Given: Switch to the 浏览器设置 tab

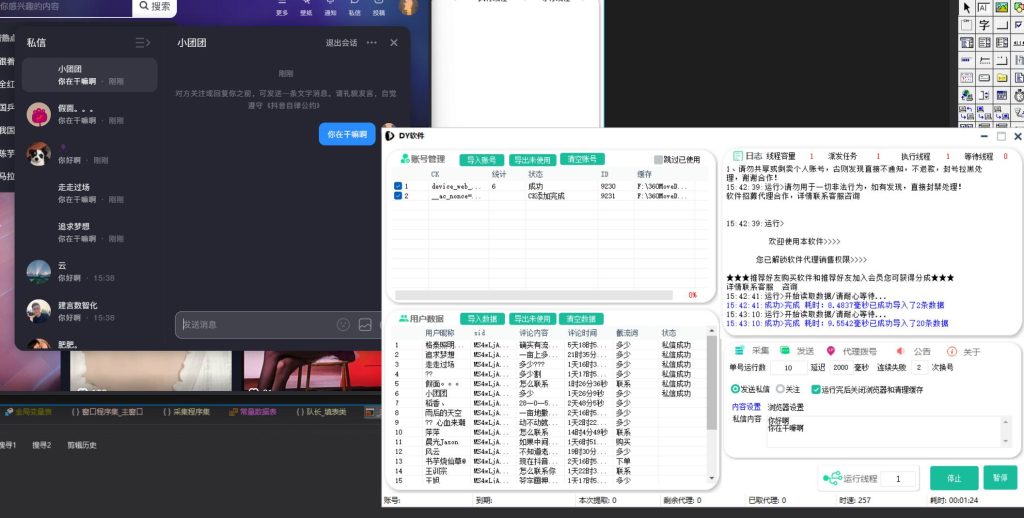Looking at the screenshot, I should pyautogui.click(x=786, y=407).
